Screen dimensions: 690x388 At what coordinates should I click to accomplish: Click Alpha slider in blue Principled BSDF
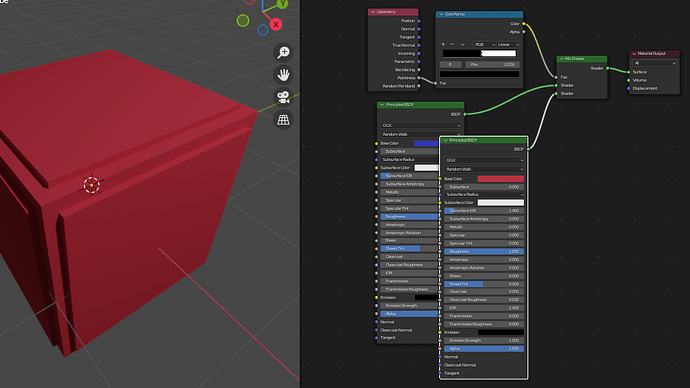(x=410, y=314)
